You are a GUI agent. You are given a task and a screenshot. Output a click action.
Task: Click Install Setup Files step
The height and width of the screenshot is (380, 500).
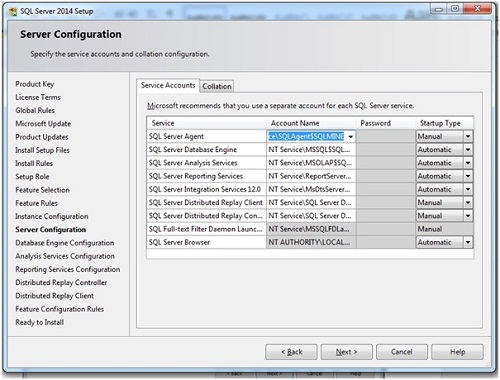42,150
